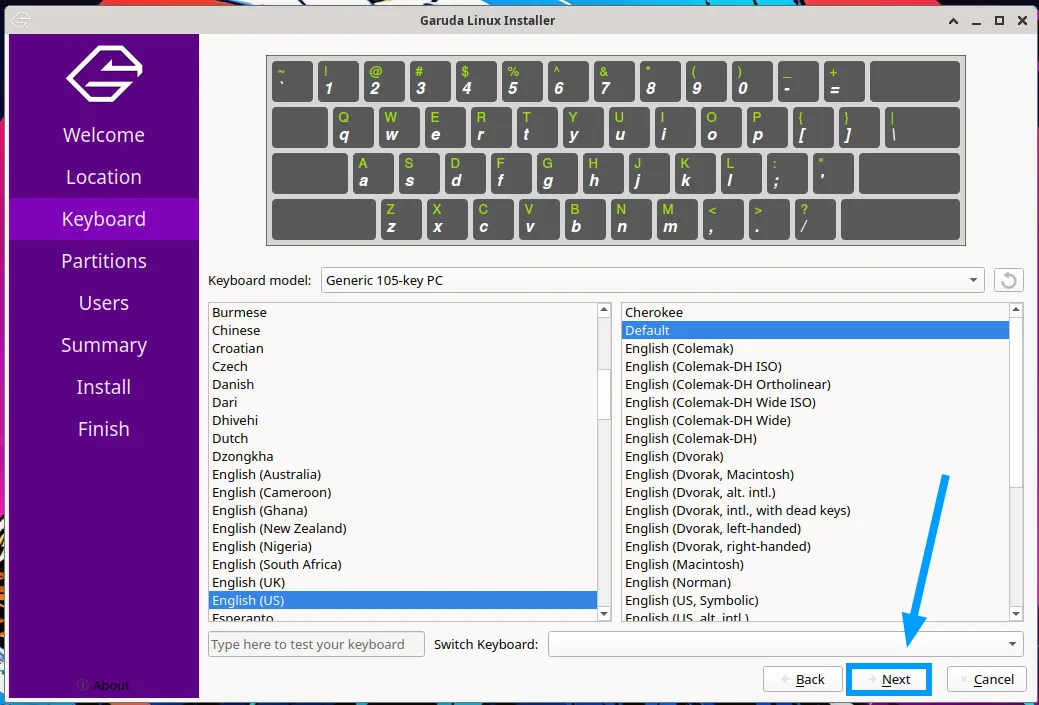Select English (Dvorak, left-handed) variant
Screen dimensions: 1039x705
click(815, 528)
